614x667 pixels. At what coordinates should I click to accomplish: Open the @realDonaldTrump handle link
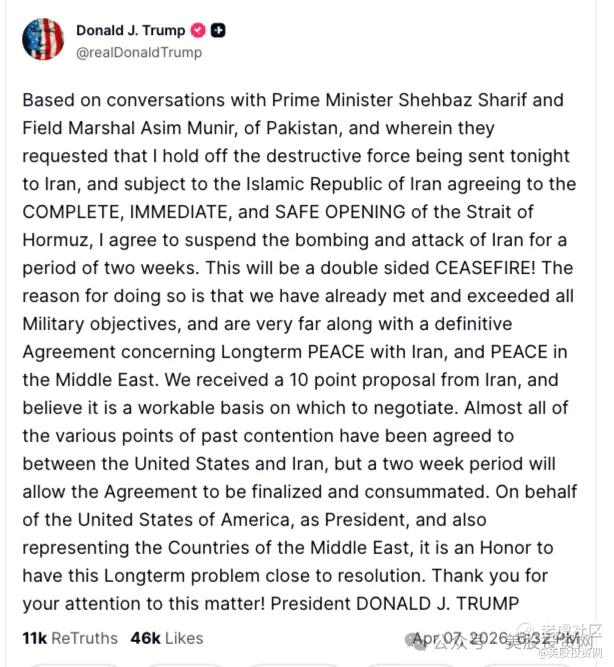139,52
